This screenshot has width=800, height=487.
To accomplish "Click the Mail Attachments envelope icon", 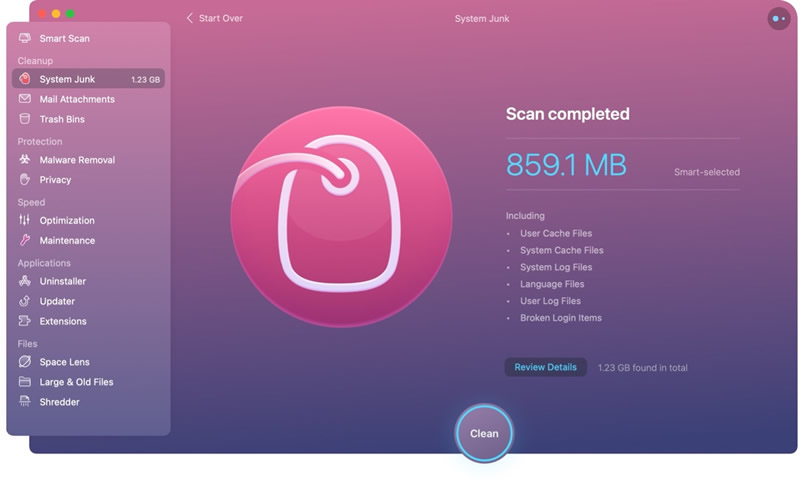I will (x=24, y=98).
